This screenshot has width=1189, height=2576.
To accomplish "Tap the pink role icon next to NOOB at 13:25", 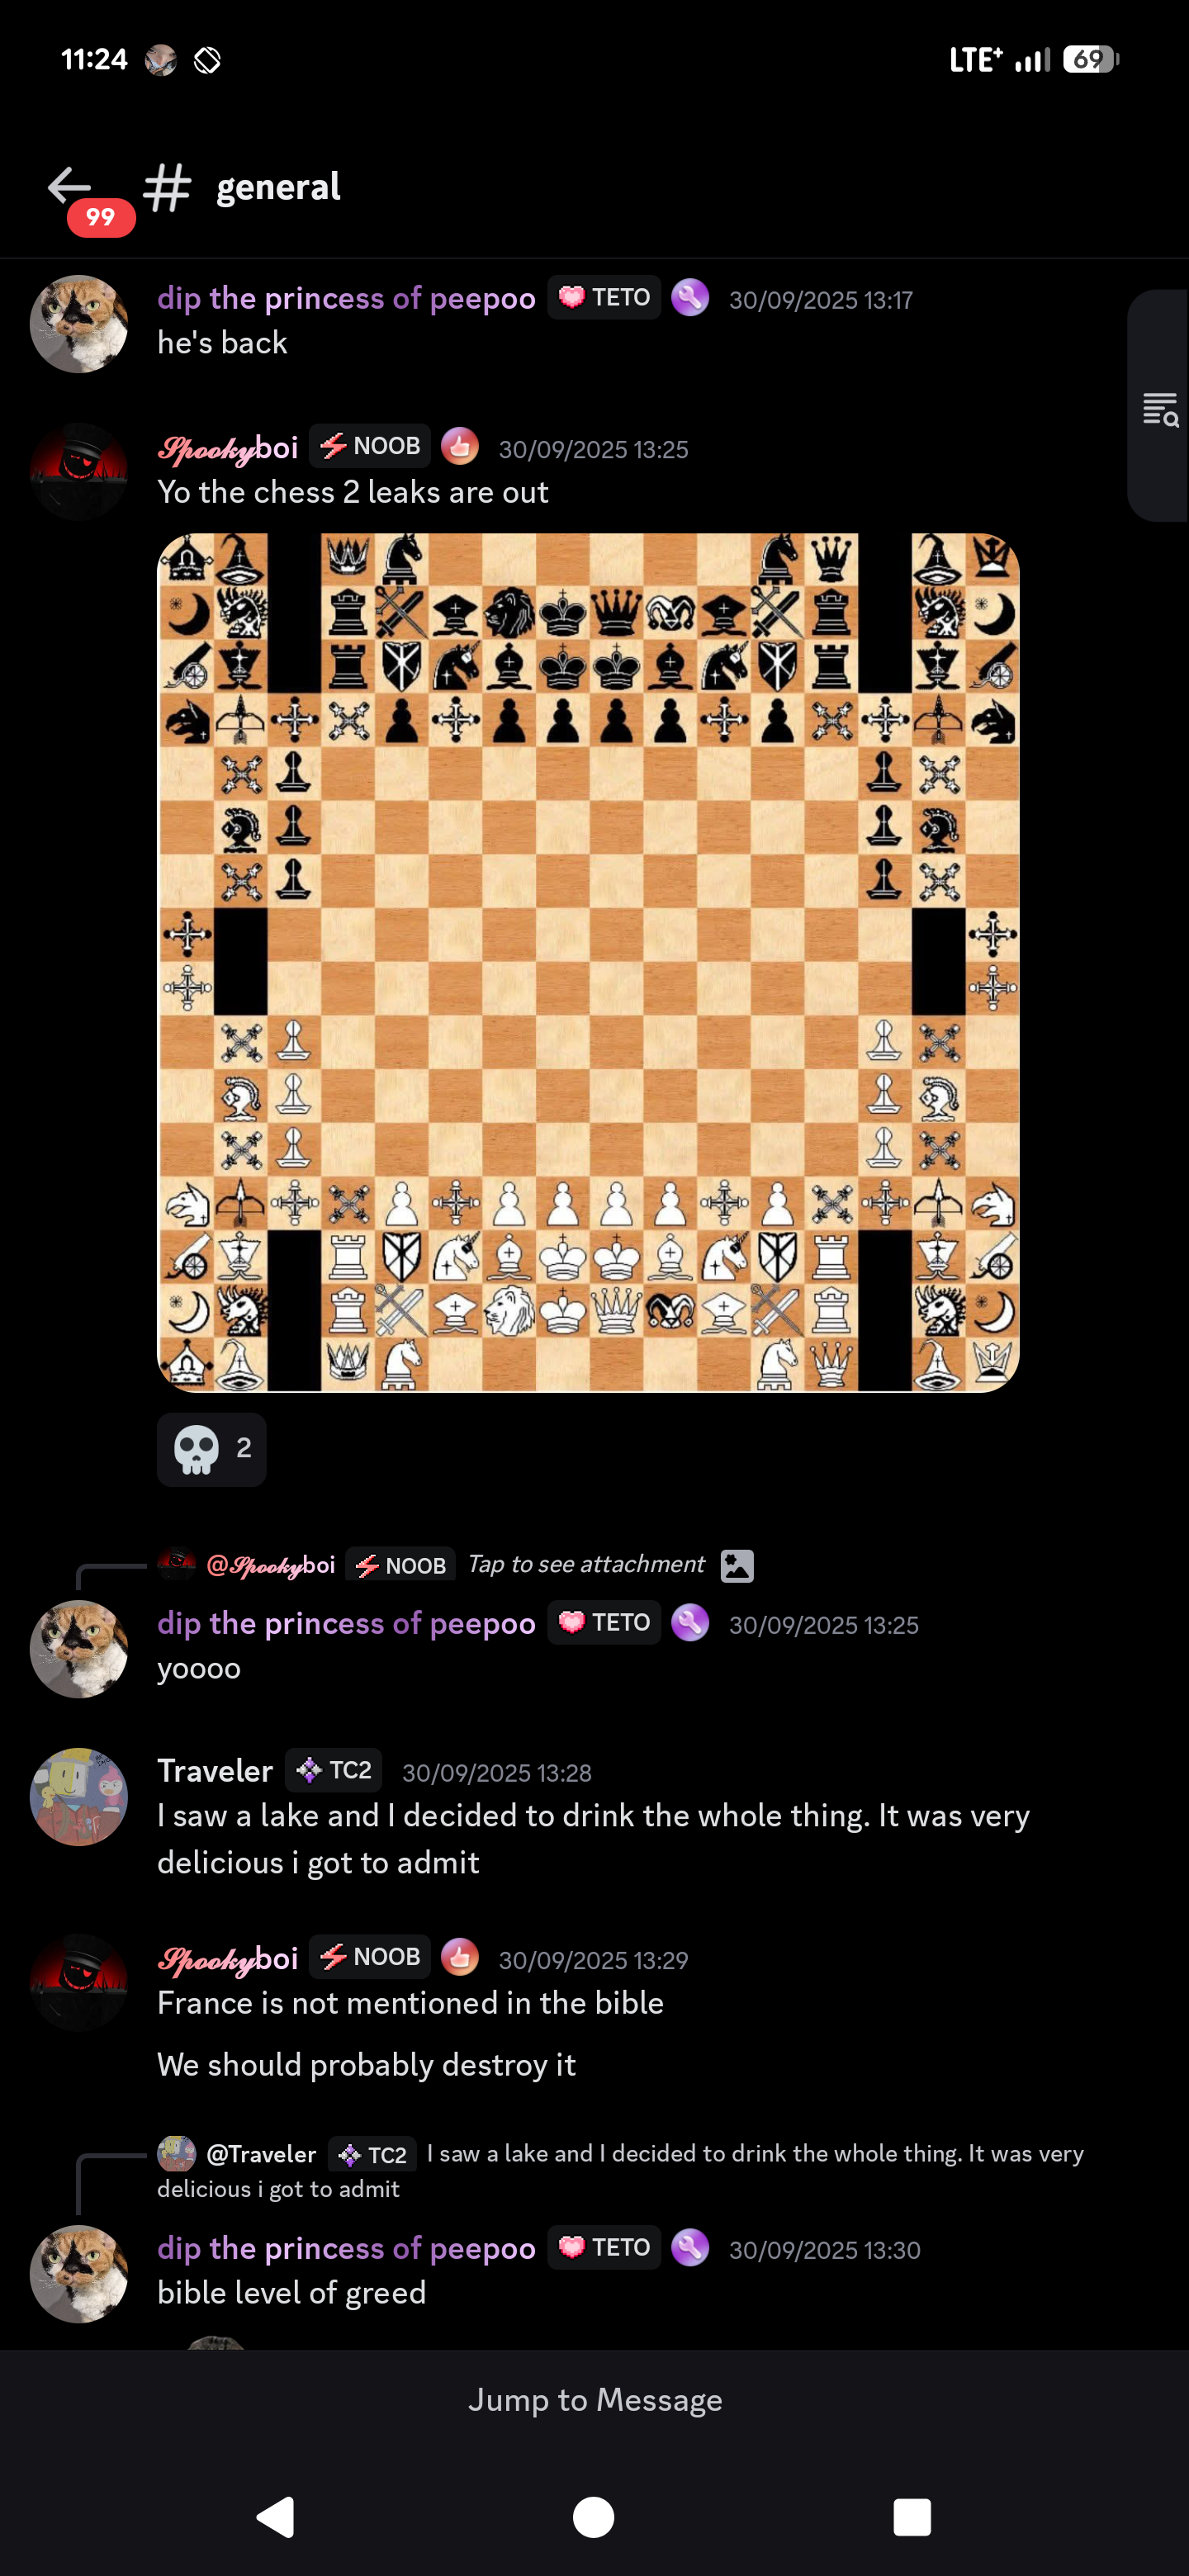I will (x=460, y=446).
